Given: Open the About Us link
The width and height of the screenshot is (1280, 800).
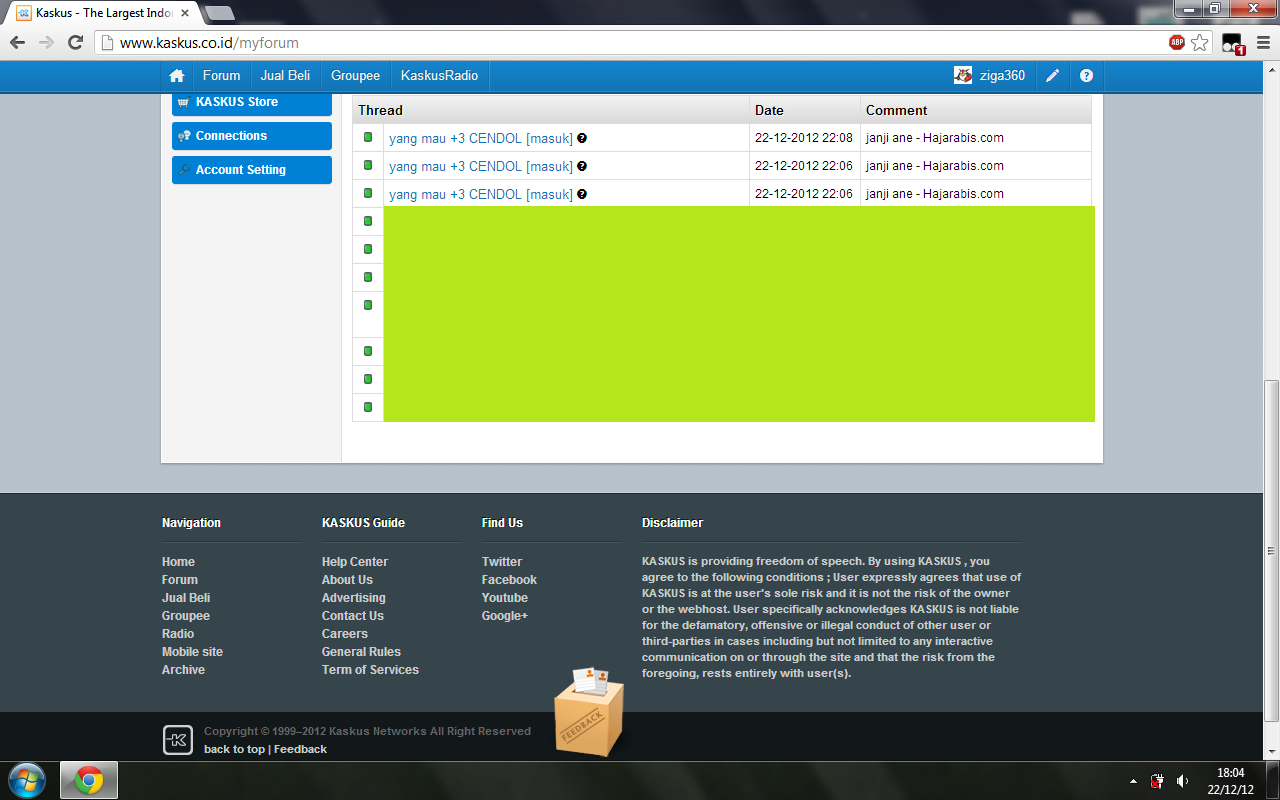Looking at the screenshot, I should [x=347, y=580].
